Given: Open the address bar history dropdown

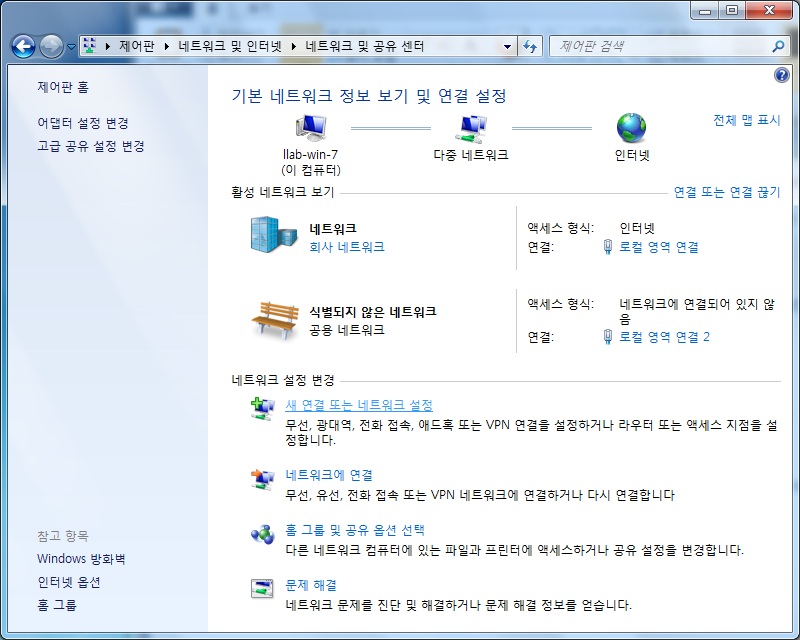Looking at the screenshot, I should pyautogui.click(x=507, y=46).
